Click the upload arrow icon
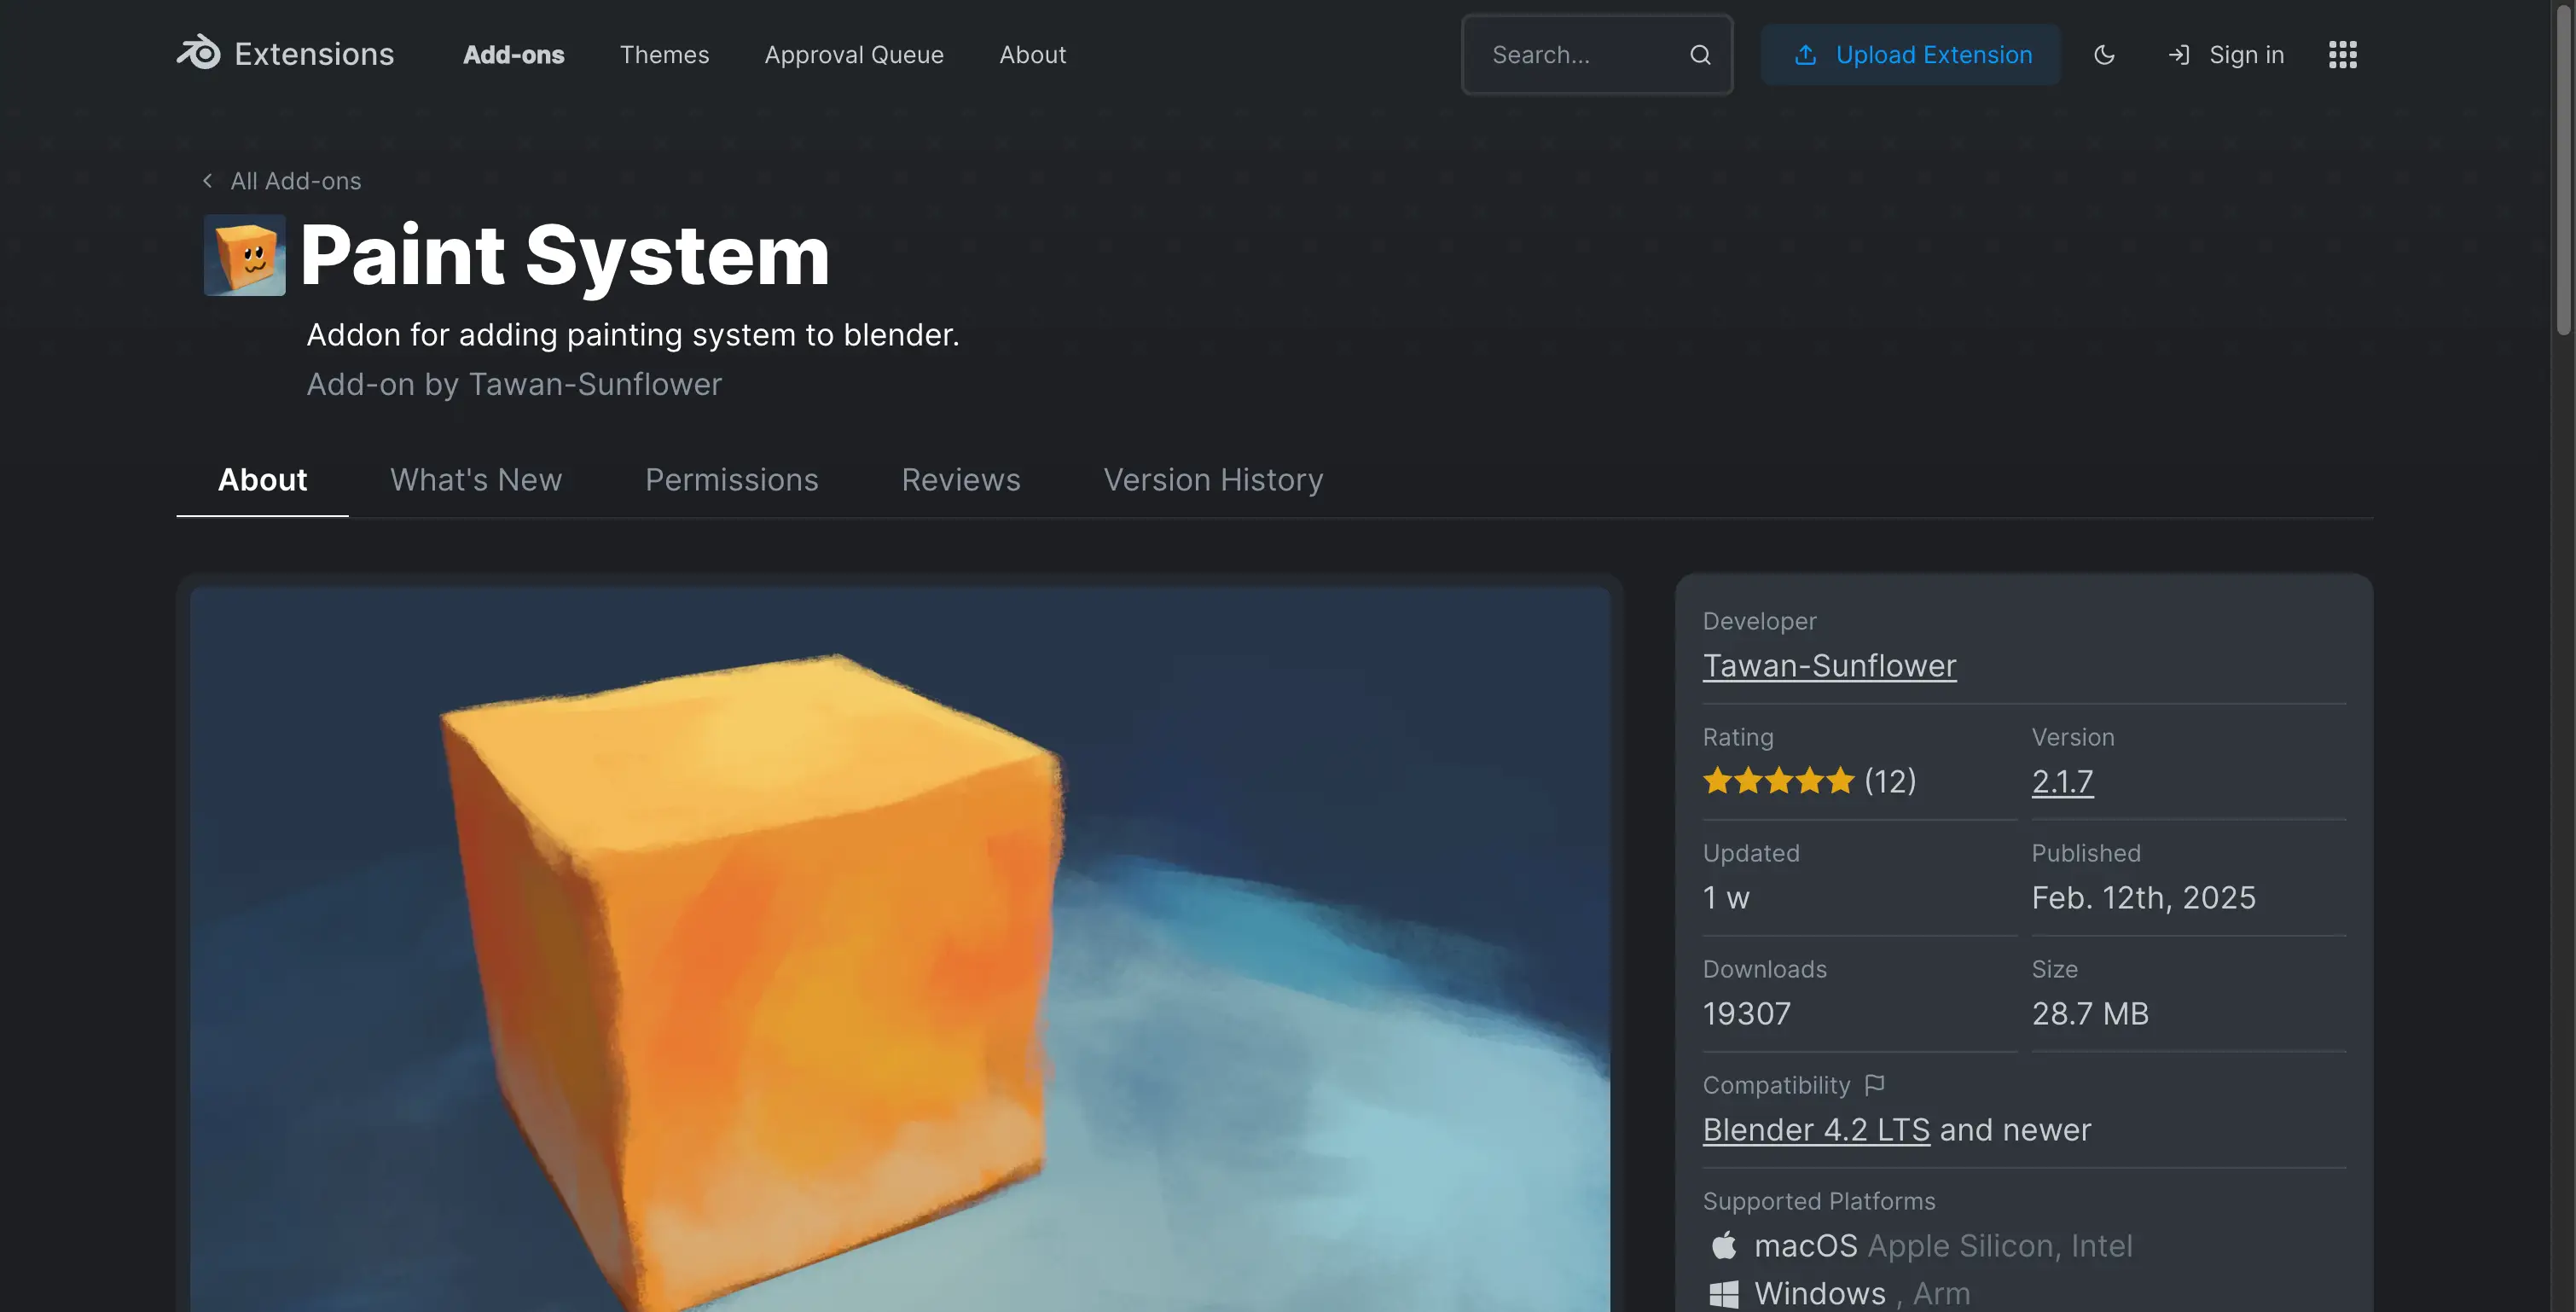The width and height of the screenshot is (2576, 1312). [1807, 55]
